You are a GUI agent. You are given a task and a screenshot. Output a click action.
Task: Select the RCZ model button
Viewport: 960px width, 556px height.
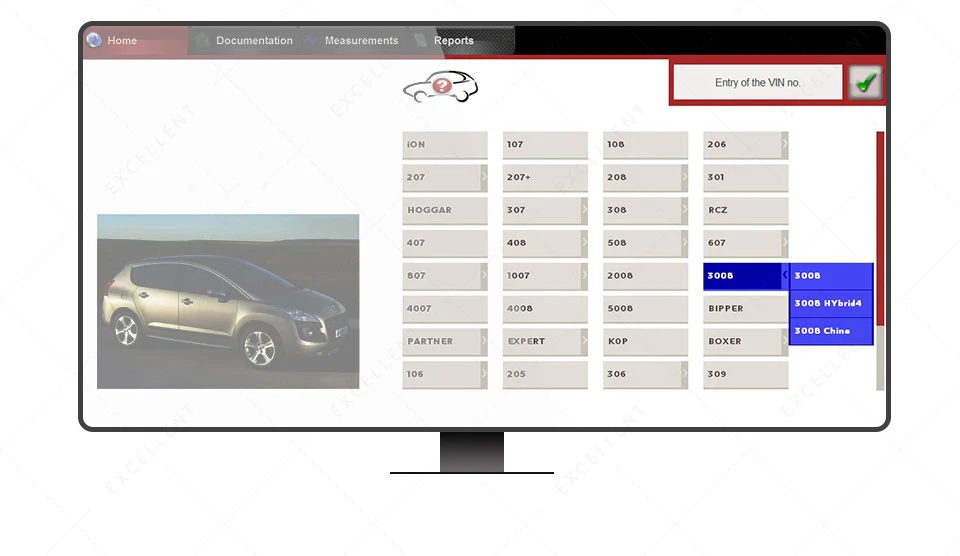746,211
